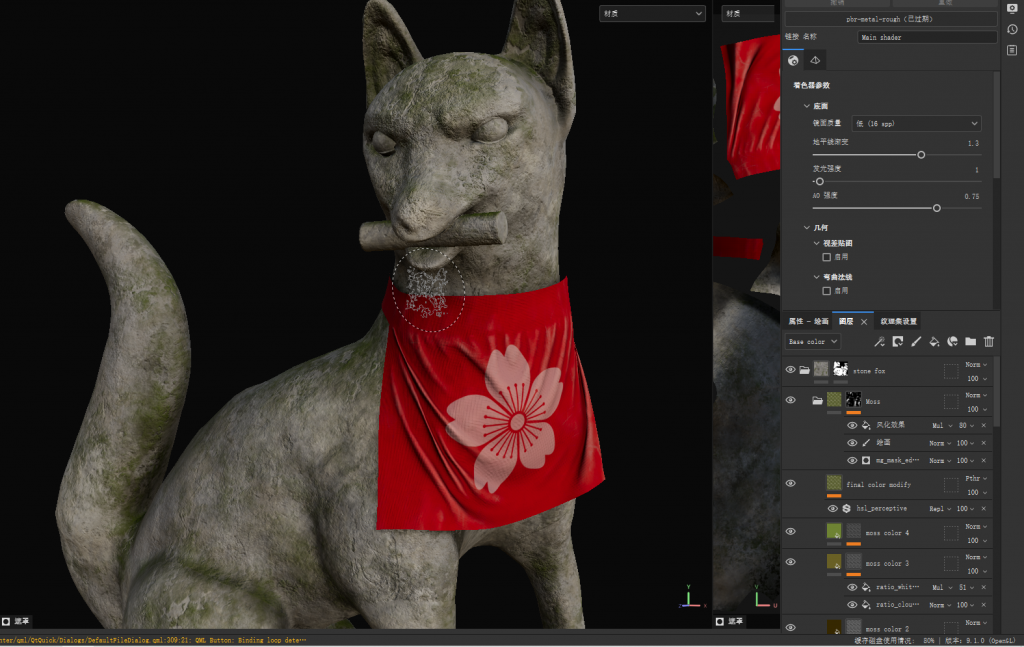Screen dimensions: 1024x647
Task: Click the smart material icon in layers toolbar
Action: [952, 341]
